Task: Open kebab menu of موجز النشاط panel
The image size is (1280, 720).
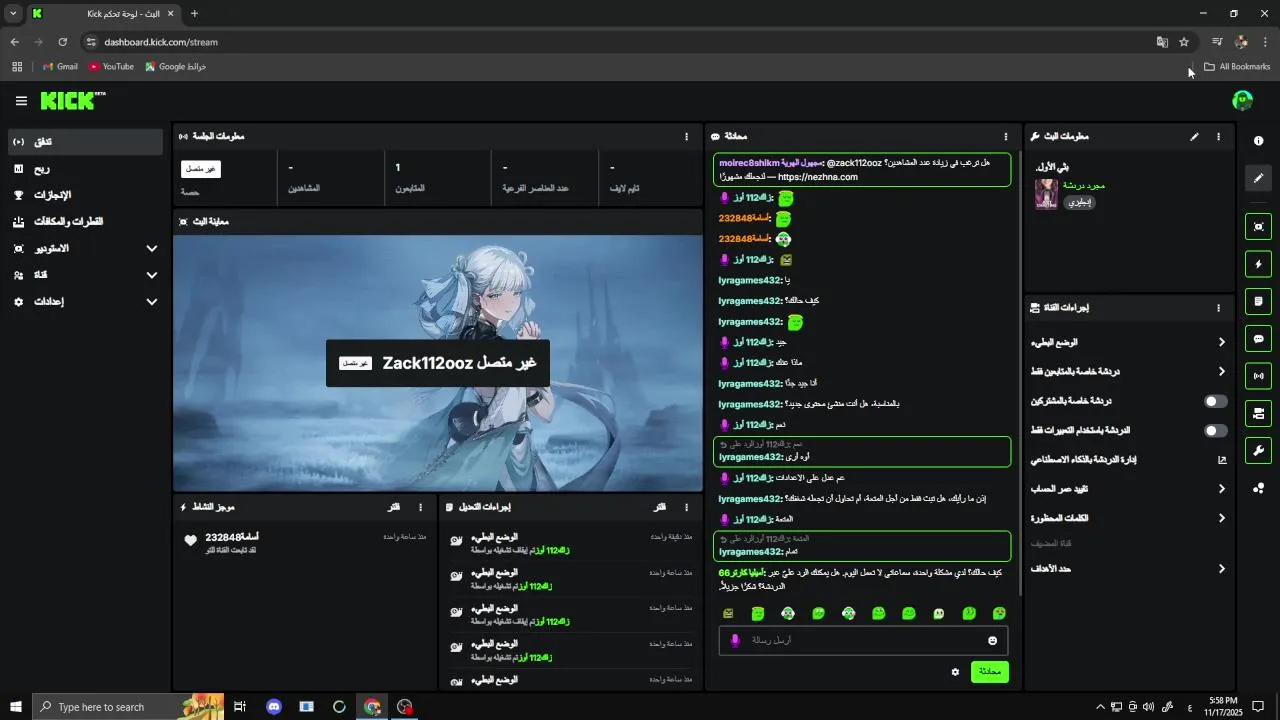Action: [420, 508]
